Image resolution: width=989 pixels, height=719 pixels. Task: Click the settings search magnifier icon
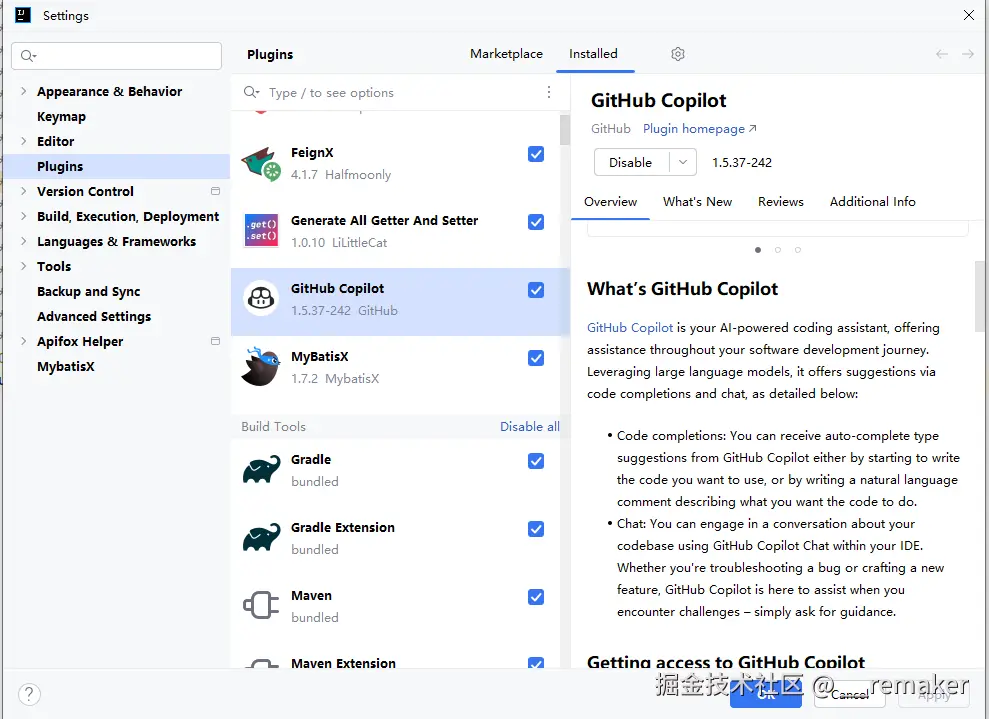pos(28,56)
